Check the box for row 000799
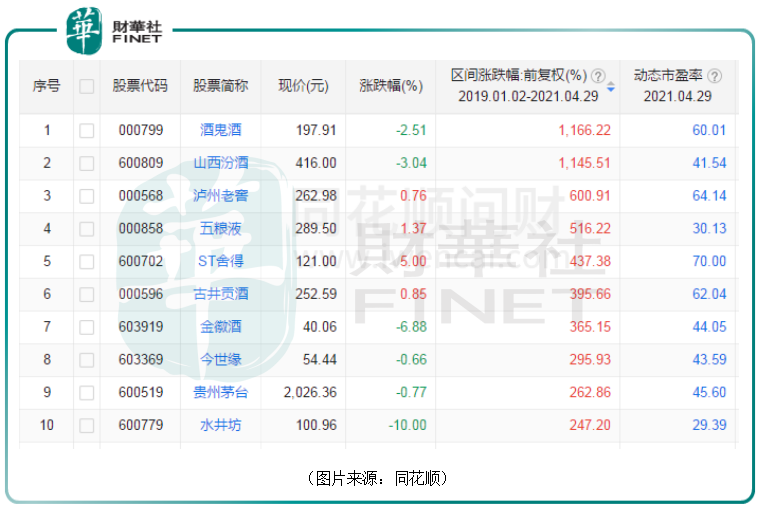This screenshot has height=508, width=763. coord(87,130)
